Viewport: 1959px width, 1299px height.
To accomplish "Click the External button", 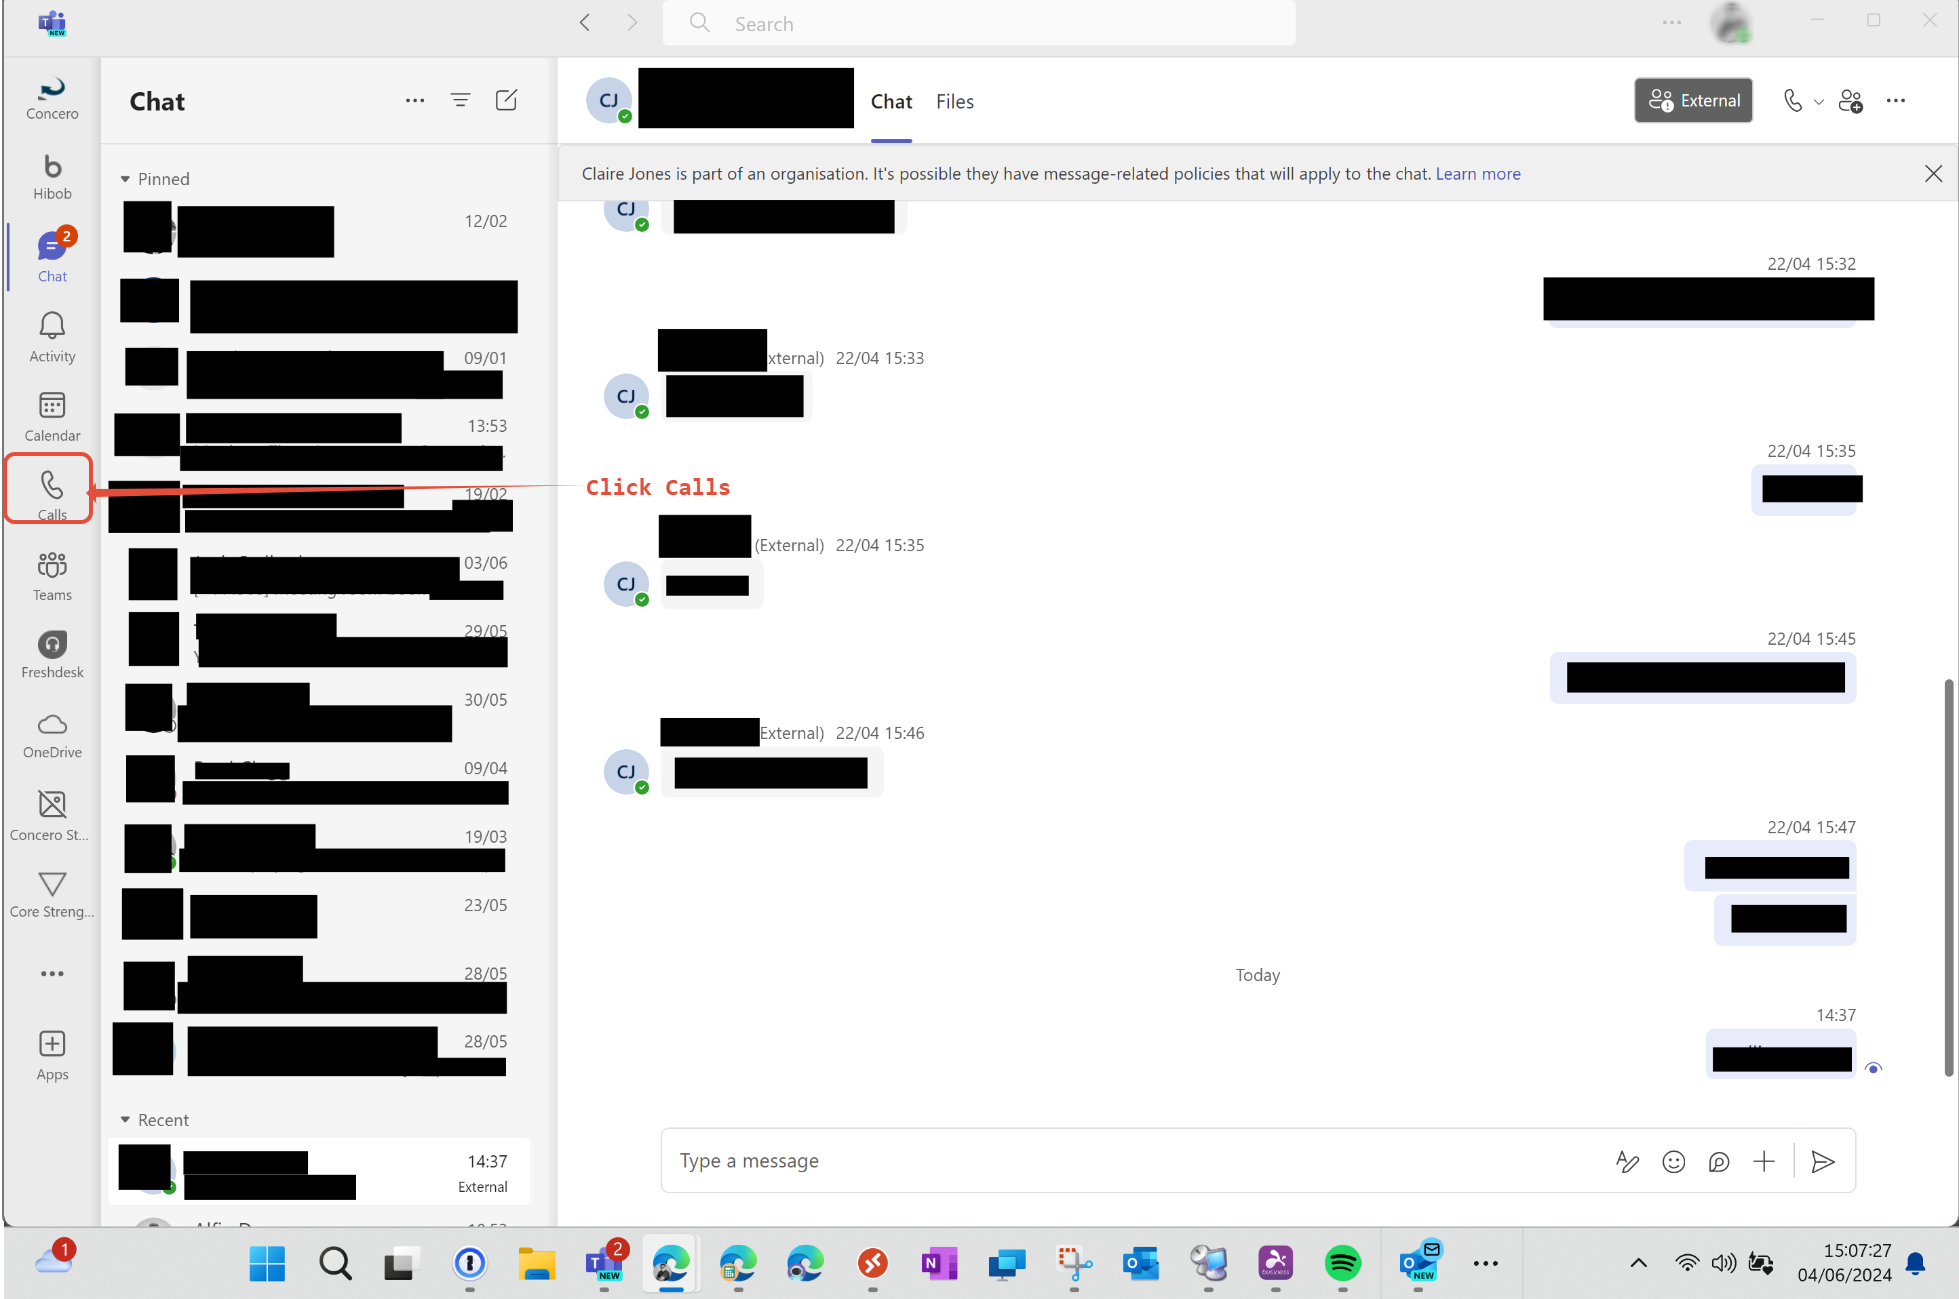I will coord(1693,101).
